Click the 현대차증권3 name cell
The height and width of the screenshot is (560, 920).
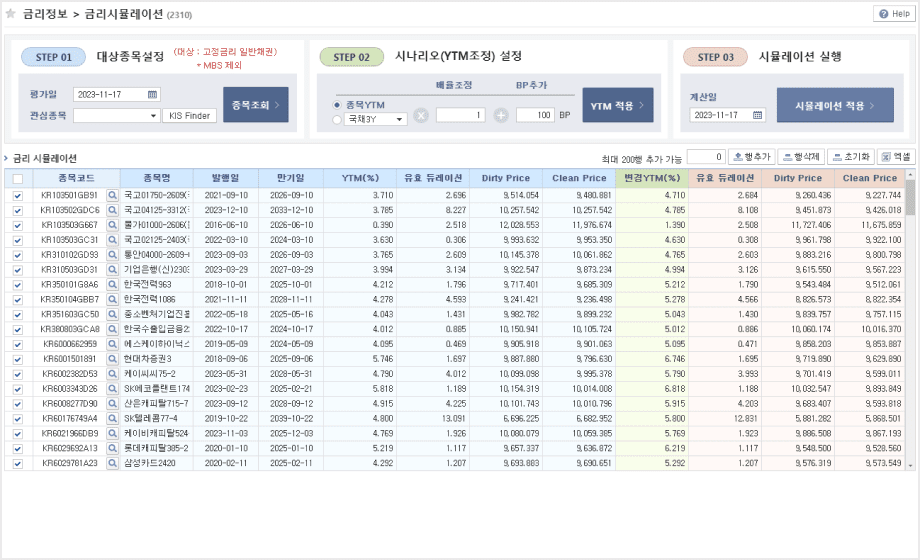point(157,359)
